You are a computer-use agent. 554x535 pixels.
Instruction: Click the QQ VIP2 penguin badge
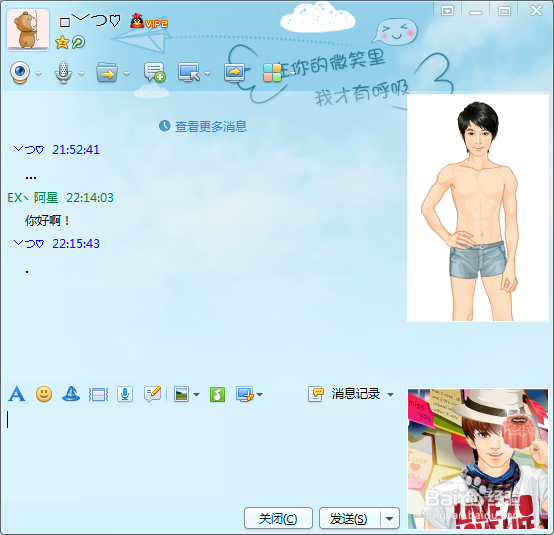pyautogui.click(x=149, y=22)
